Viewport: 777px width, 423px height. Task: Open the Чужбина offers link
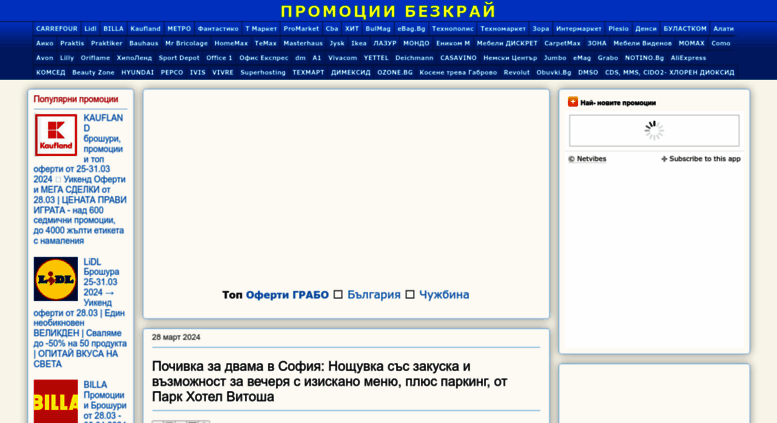(444, 295)
